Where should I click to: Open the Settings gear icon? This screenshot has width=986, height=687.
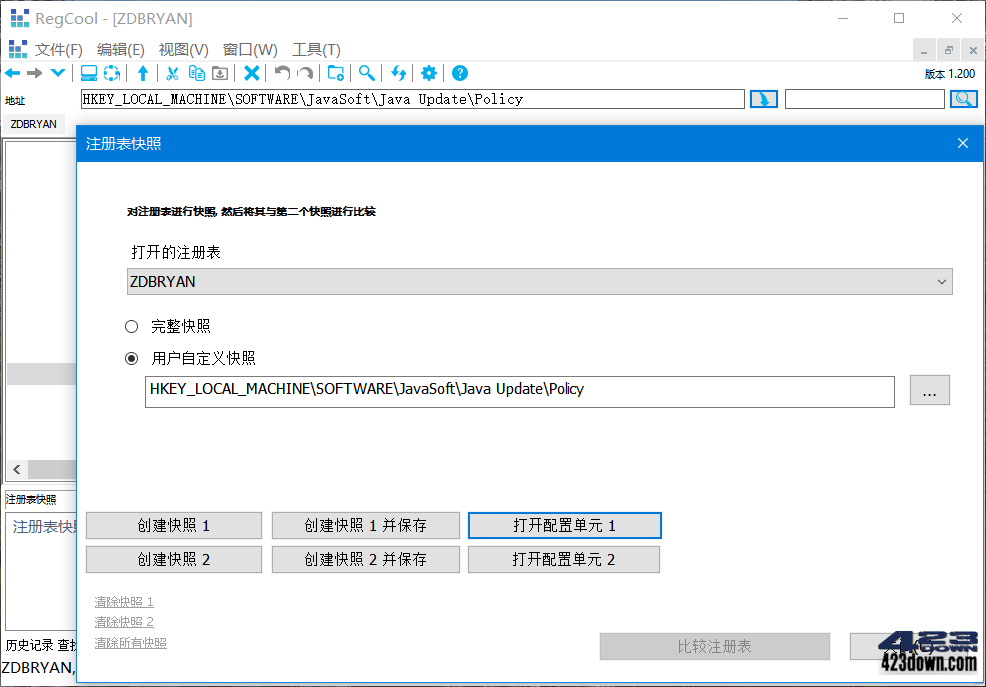point(428,72)
